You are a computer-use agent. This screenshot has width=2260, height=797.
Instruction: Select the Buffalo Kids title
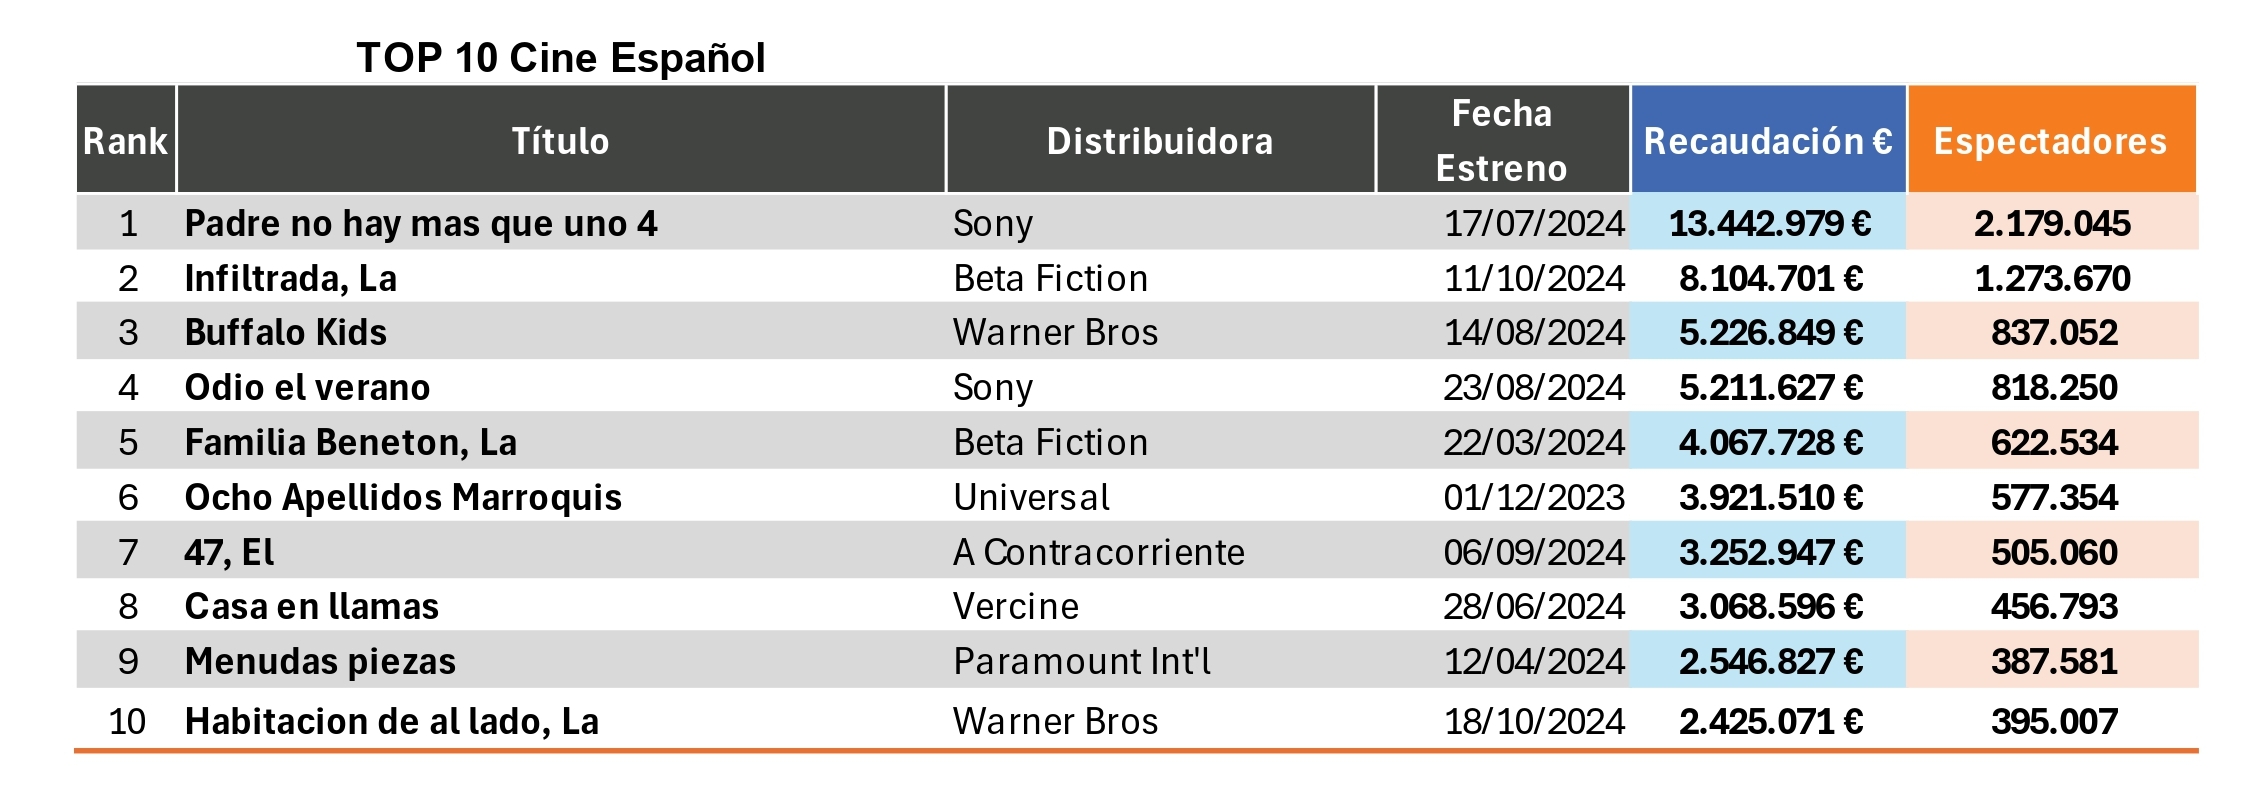tap(286, 332)
